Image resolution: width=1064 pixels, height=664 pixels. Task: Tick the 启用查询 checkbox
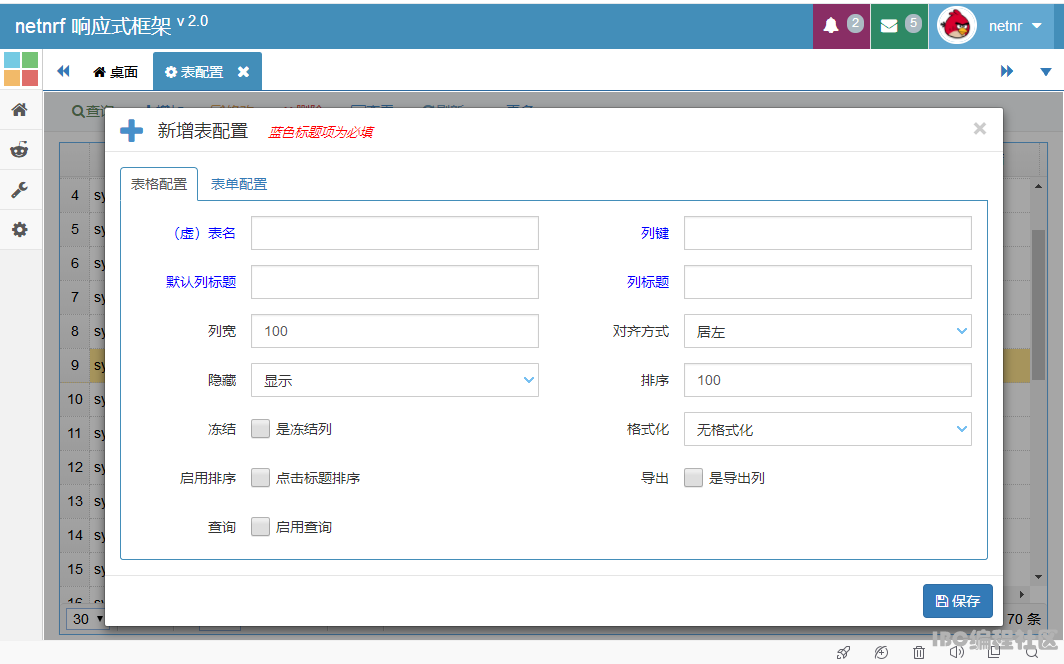261,526
